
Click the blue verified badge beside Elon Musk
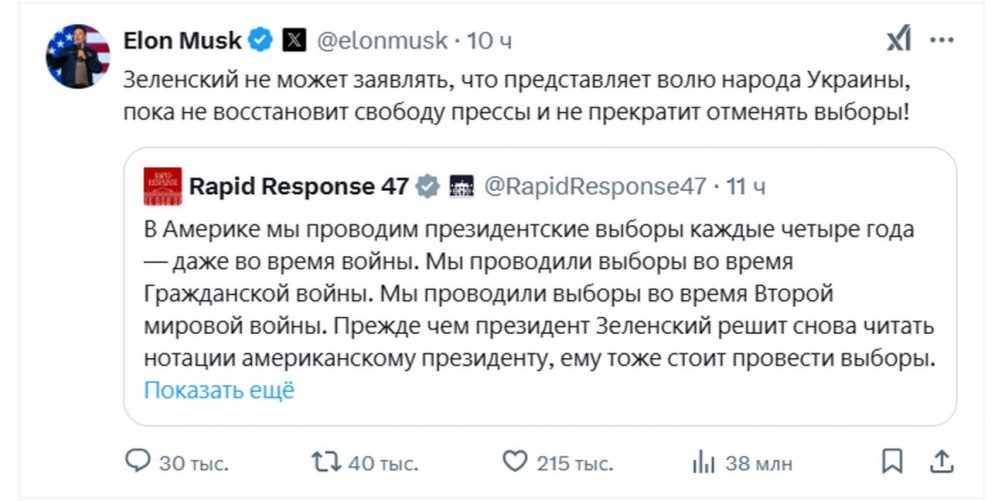[260, 41]
